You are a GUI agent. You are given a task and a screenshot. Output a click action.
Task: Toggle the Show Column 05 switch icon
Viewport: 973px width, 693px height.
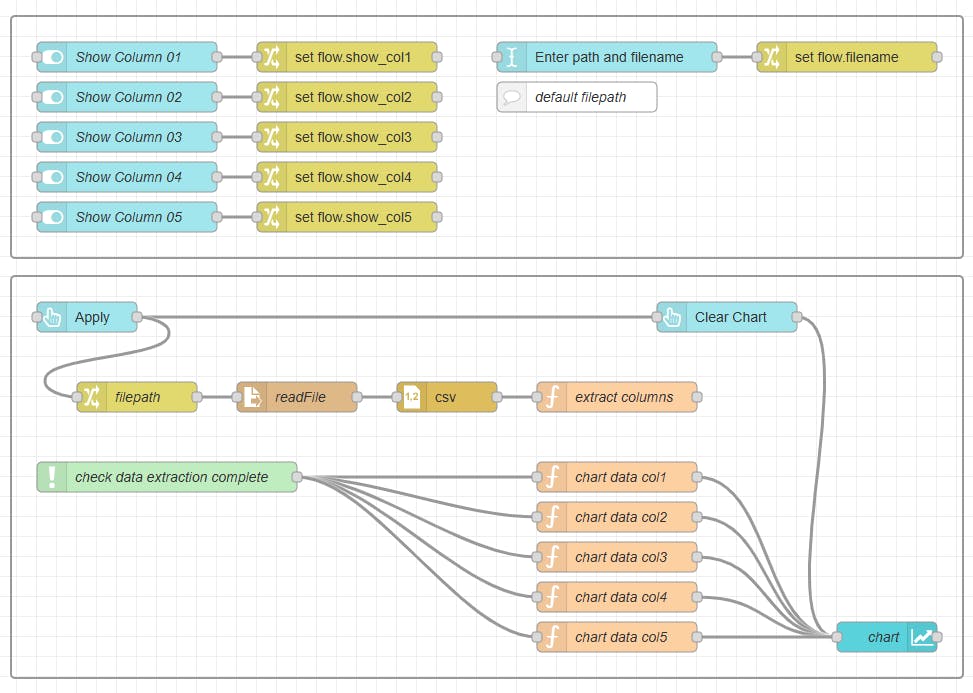(x=53, y=217)
